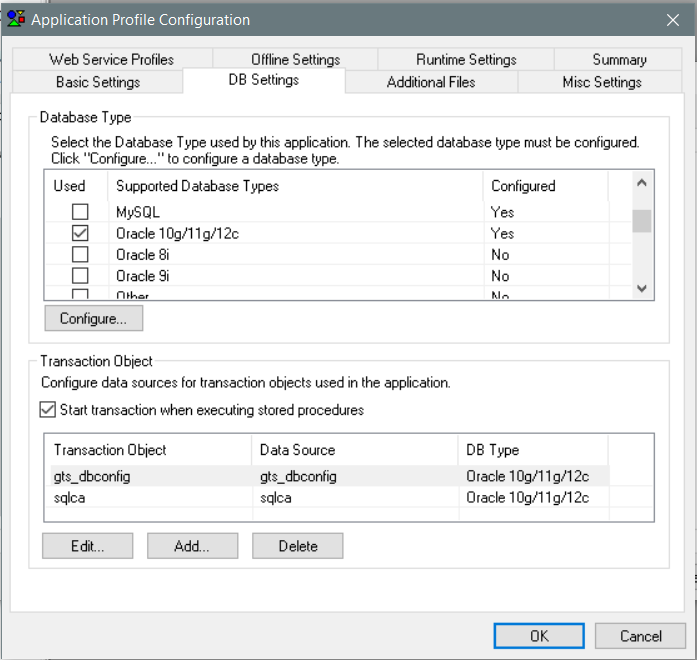Switch to Additional Files tab
The width and height of the screenshot is (697, 660).
click(431, 82)
